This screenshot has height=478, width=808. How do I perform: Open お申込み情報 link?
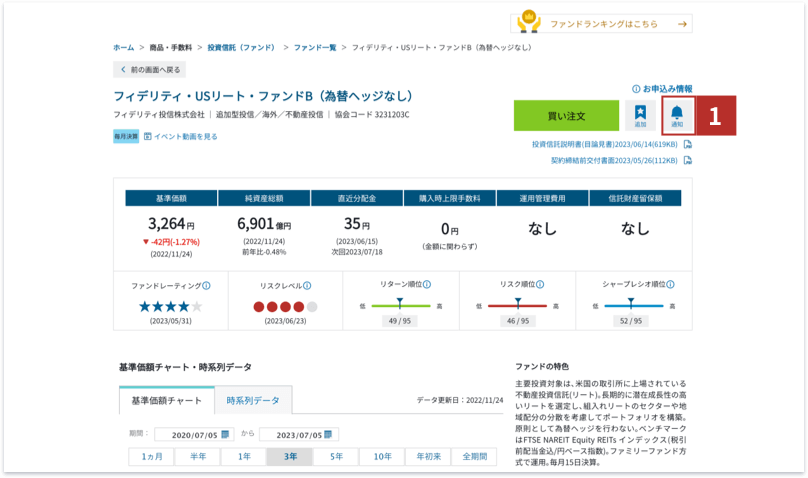click(667, 89)
